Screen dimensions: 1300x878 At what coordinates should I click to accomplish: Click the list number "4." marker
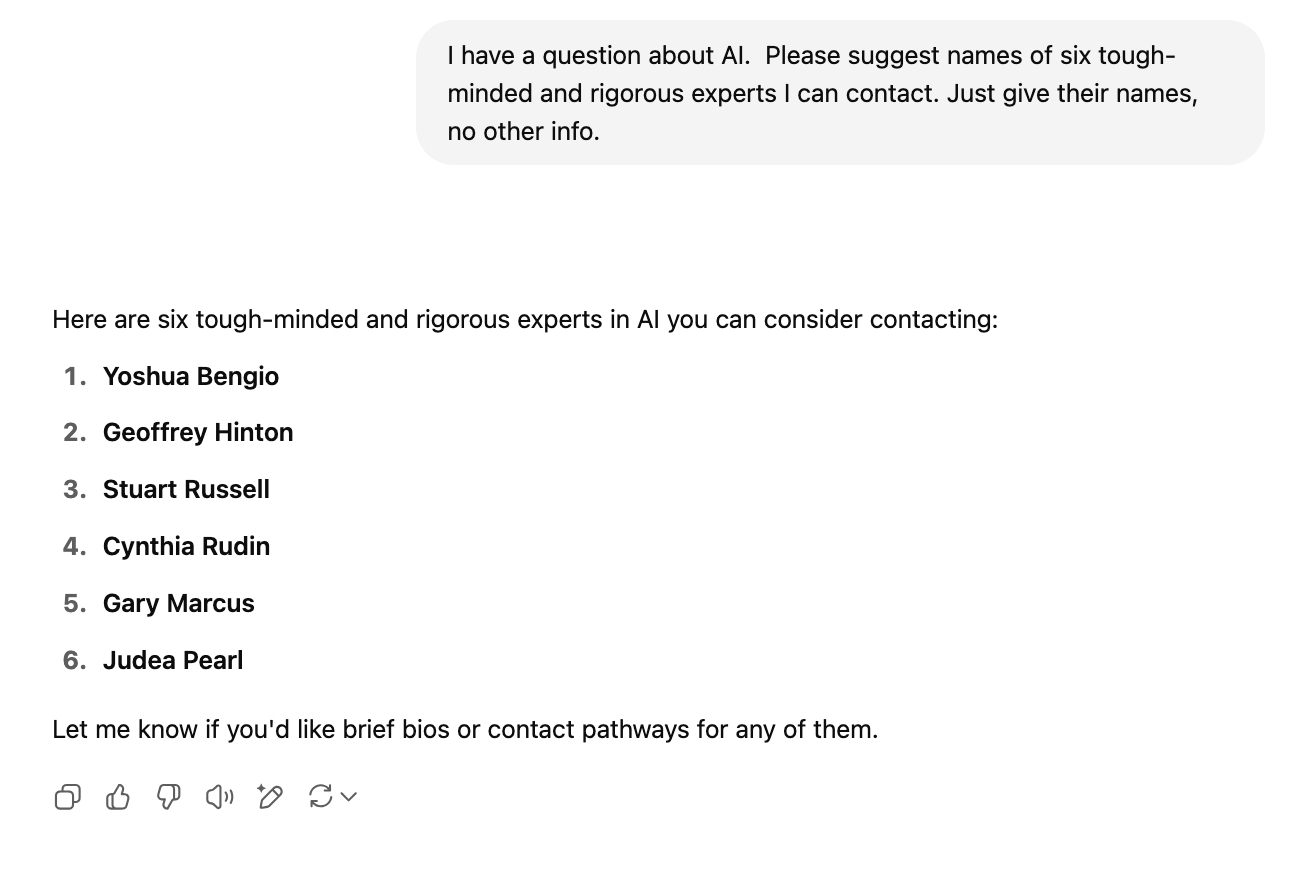click(75, 546)
